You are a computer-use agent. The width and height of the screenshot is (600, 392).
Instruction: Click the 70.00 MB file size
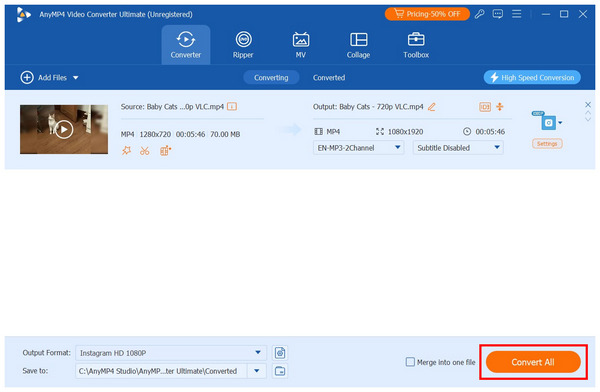225,134
